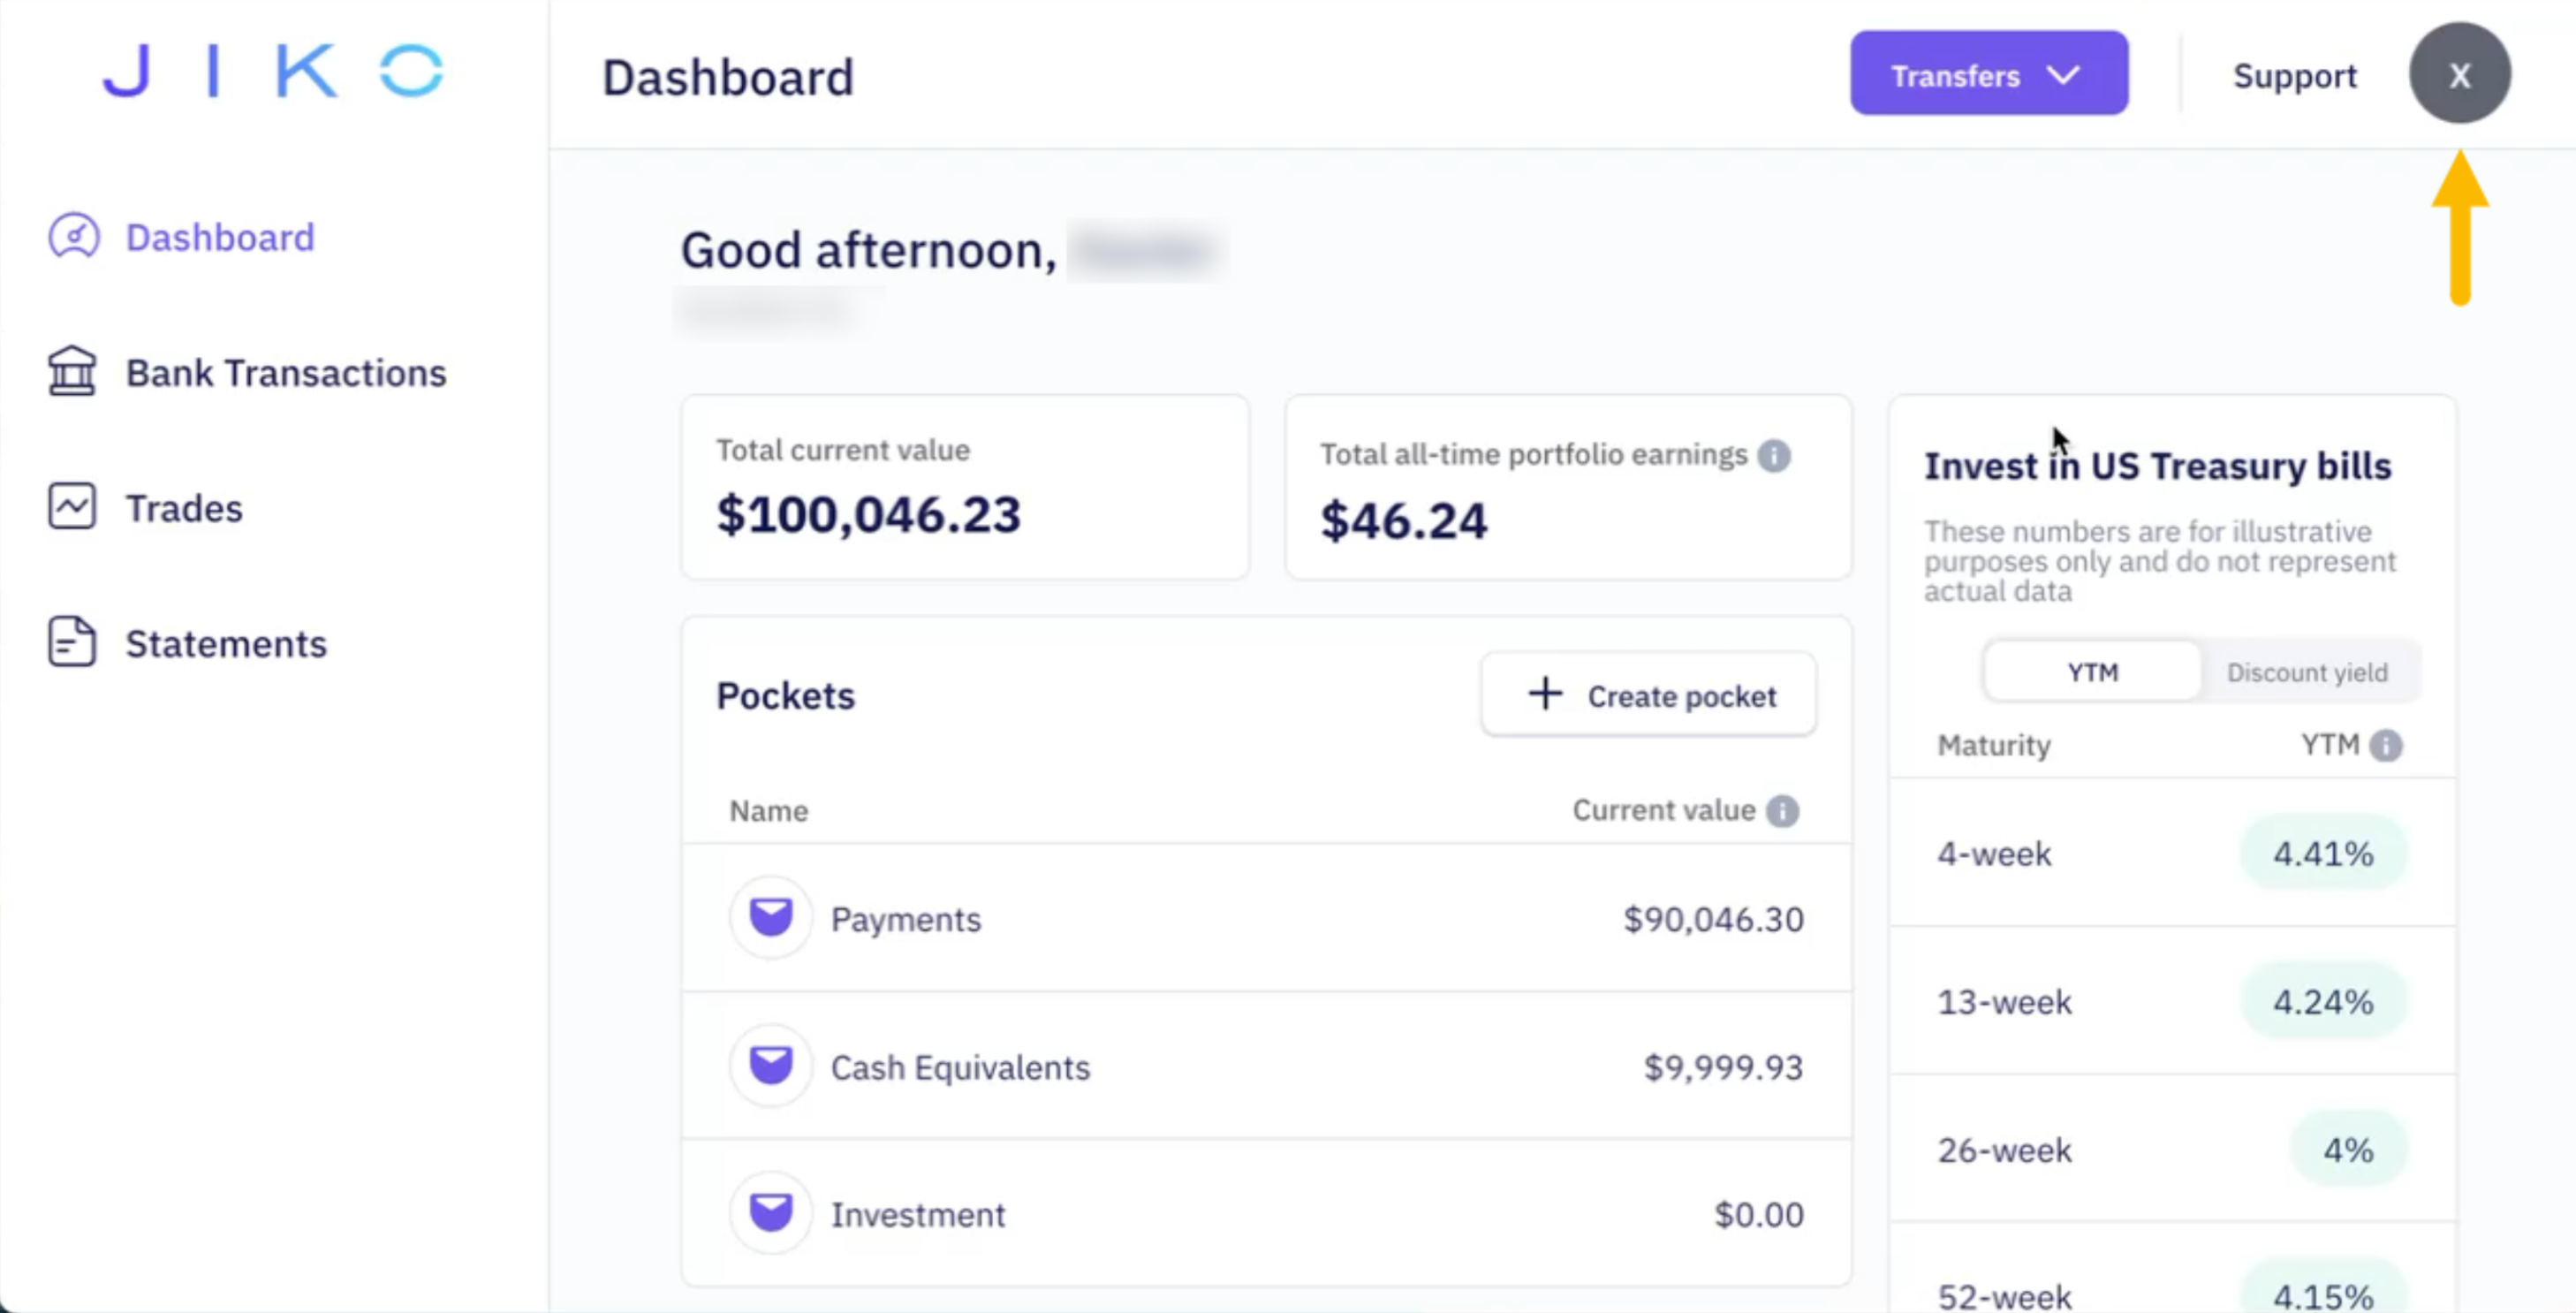
Task: Click the Payments pocket icon
Action: (770, 917)
